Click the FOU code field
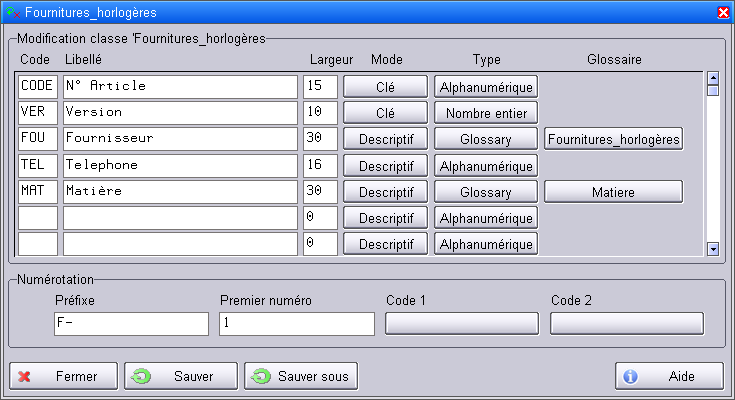The height and width of the screenshot is (400, 735). click(38, 139)
